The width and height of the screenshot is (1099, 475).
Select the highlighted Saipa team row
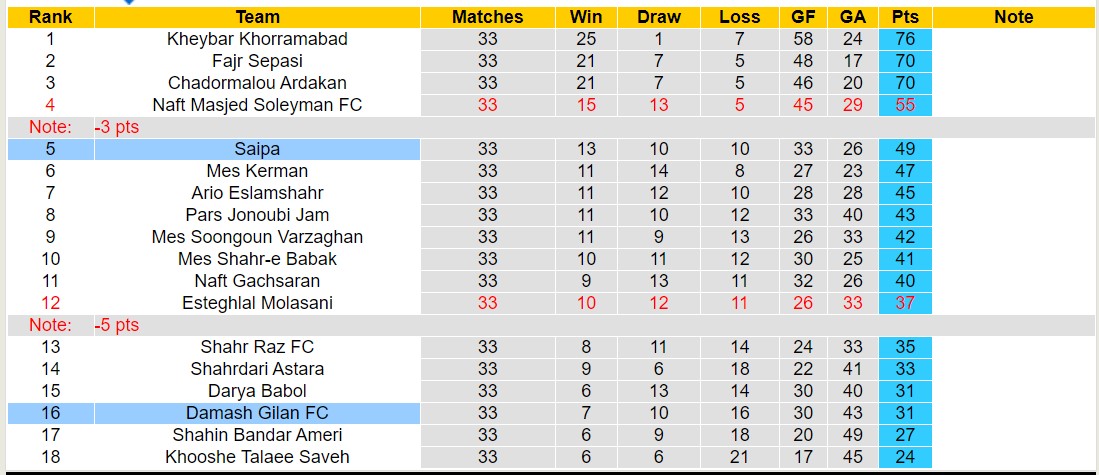click(257, 149)
